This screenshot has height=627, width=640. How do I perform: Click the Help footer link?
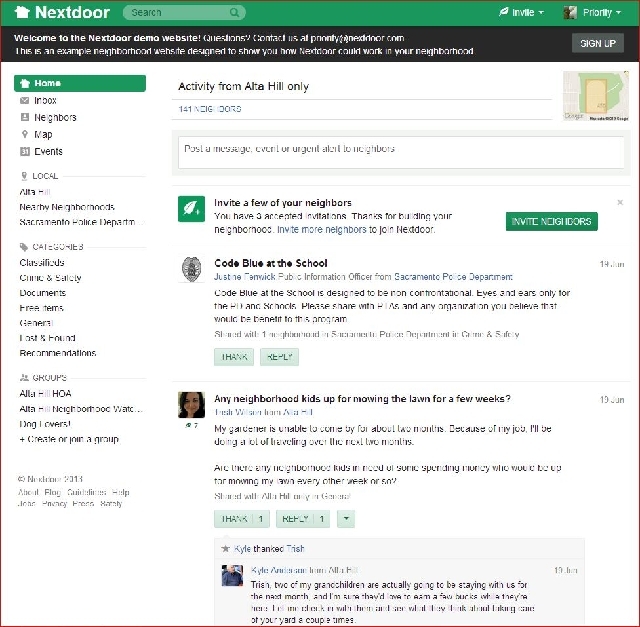pyautogui.click(x=120, y=492)
